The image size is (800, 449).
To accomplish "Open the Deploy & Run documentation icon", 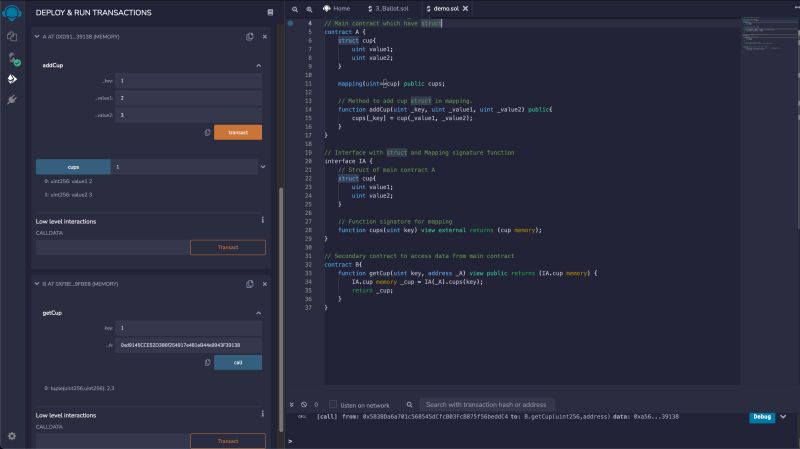I will pos(270,12).
